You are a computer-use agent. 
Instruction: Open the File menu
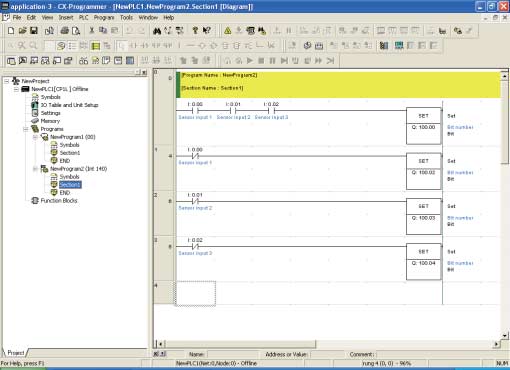pos(17,18)
